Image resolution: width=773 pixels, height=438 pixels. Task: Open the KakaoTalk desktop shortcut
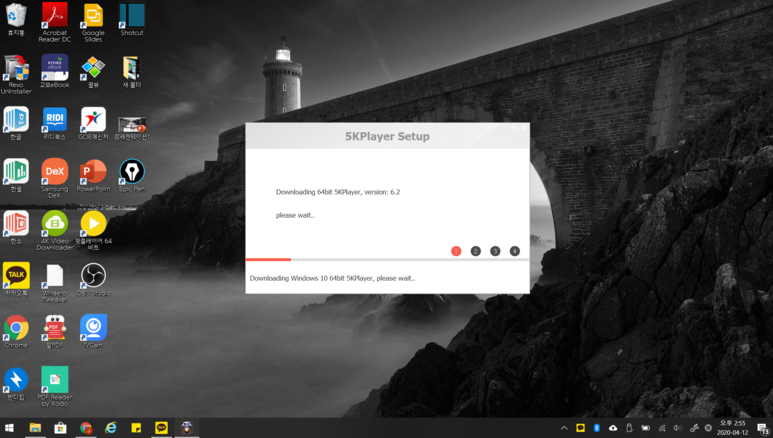(16, 279)
